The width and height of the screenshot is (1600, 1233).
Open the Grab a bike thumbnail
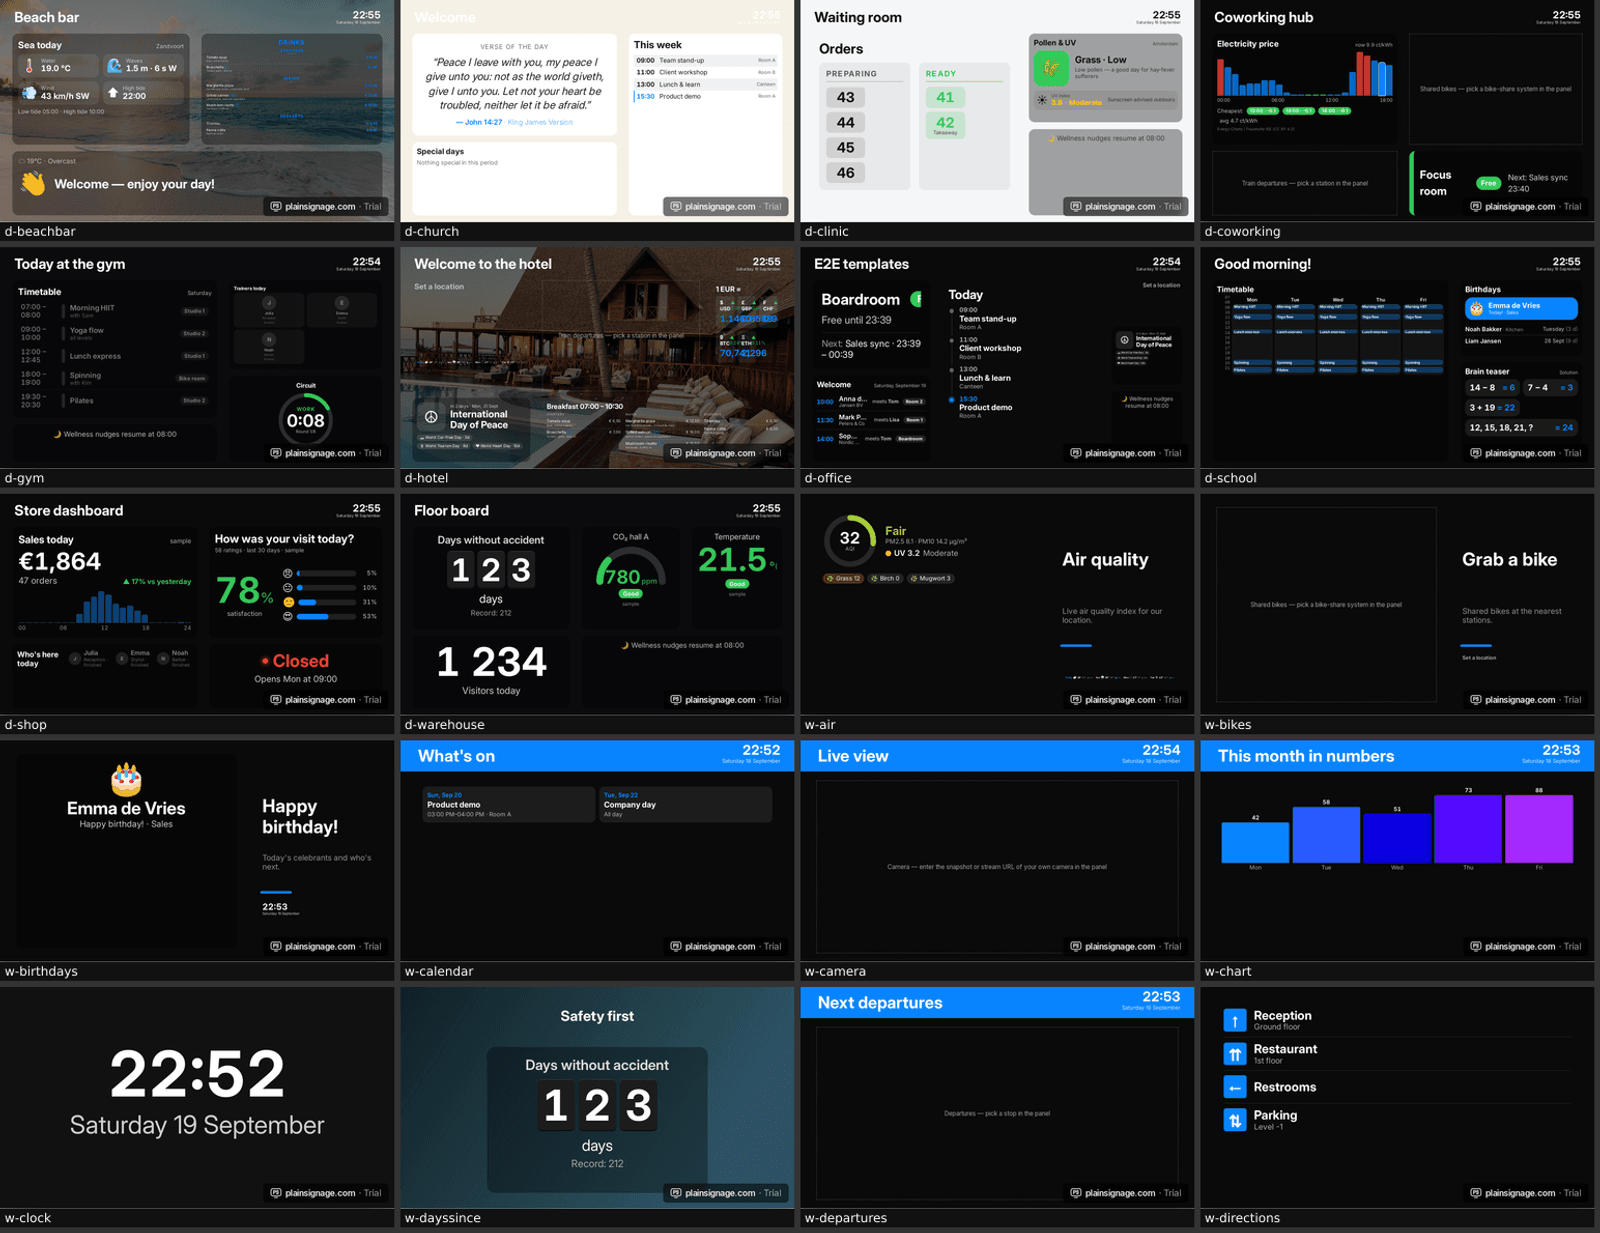coord(1397,604)
